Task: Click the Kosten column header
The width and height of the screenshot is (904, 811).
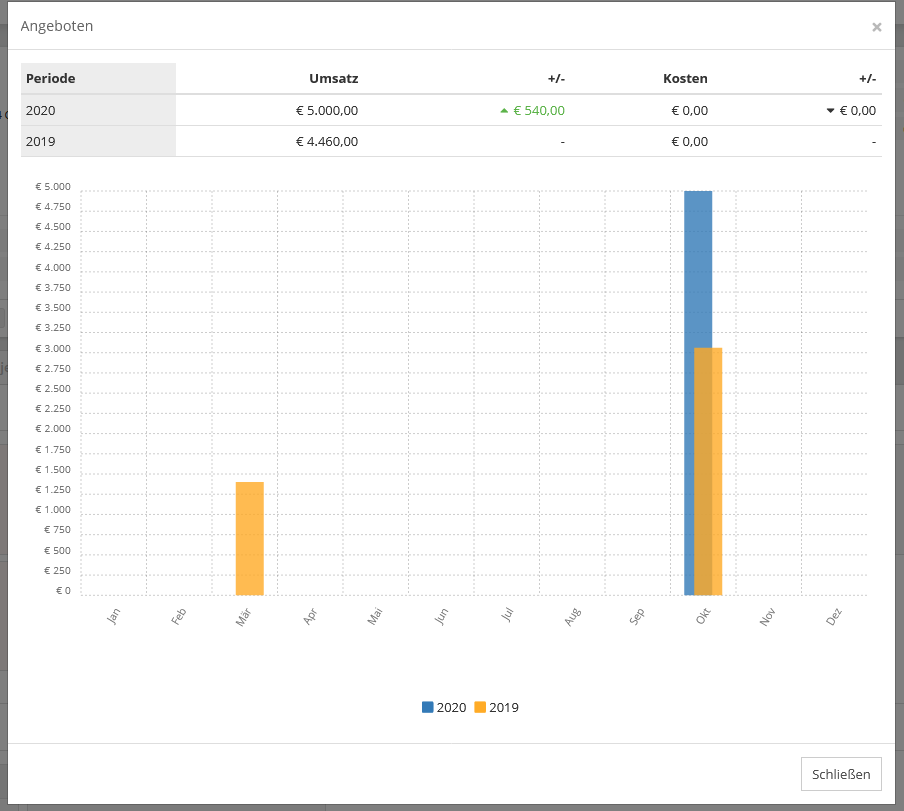Action: tap(685, 78)
